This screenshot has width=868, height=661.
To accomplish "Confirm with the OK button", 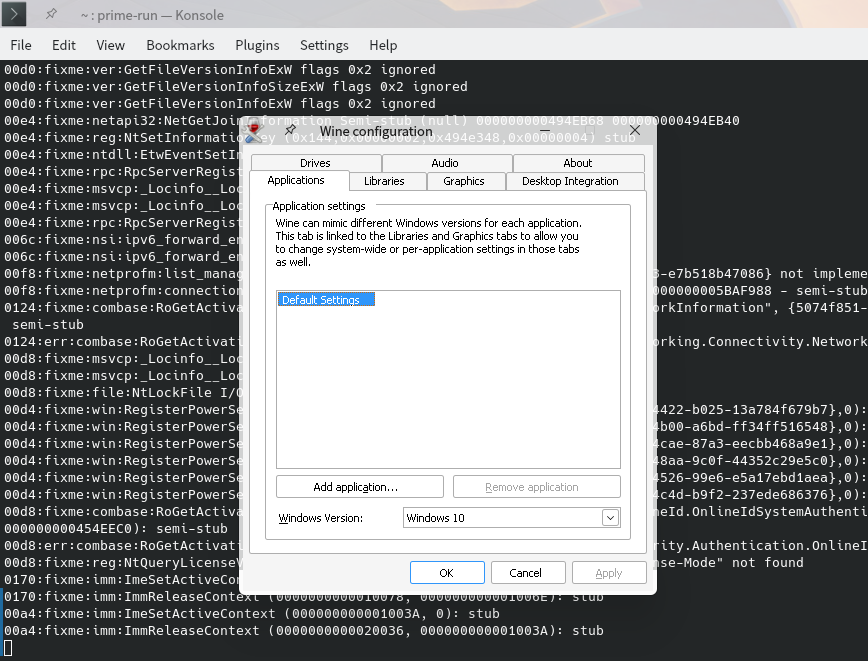I will pyautogui.click(x=447, y=572).
